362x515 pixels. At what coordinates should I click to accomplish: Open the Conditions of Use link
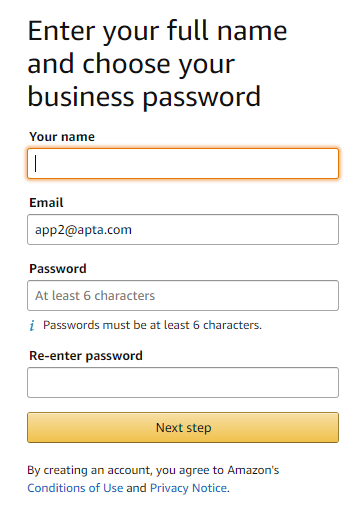point(75,488)
